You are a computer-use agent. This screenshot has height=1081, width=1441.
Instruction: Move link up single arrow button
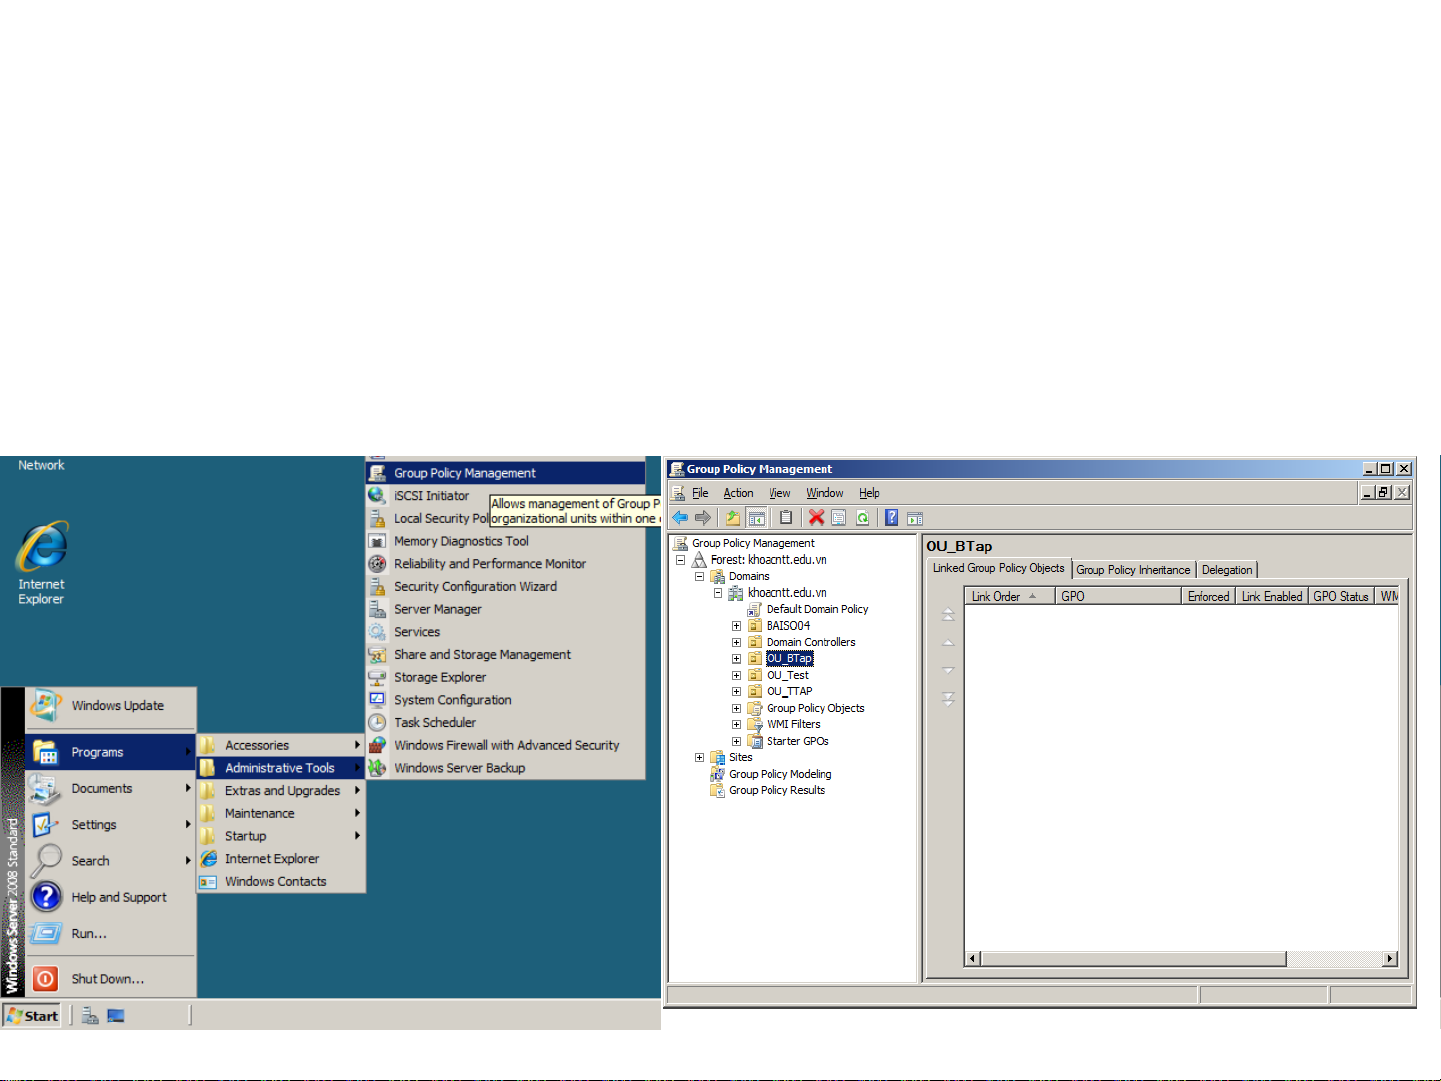[x=948, y=642]
